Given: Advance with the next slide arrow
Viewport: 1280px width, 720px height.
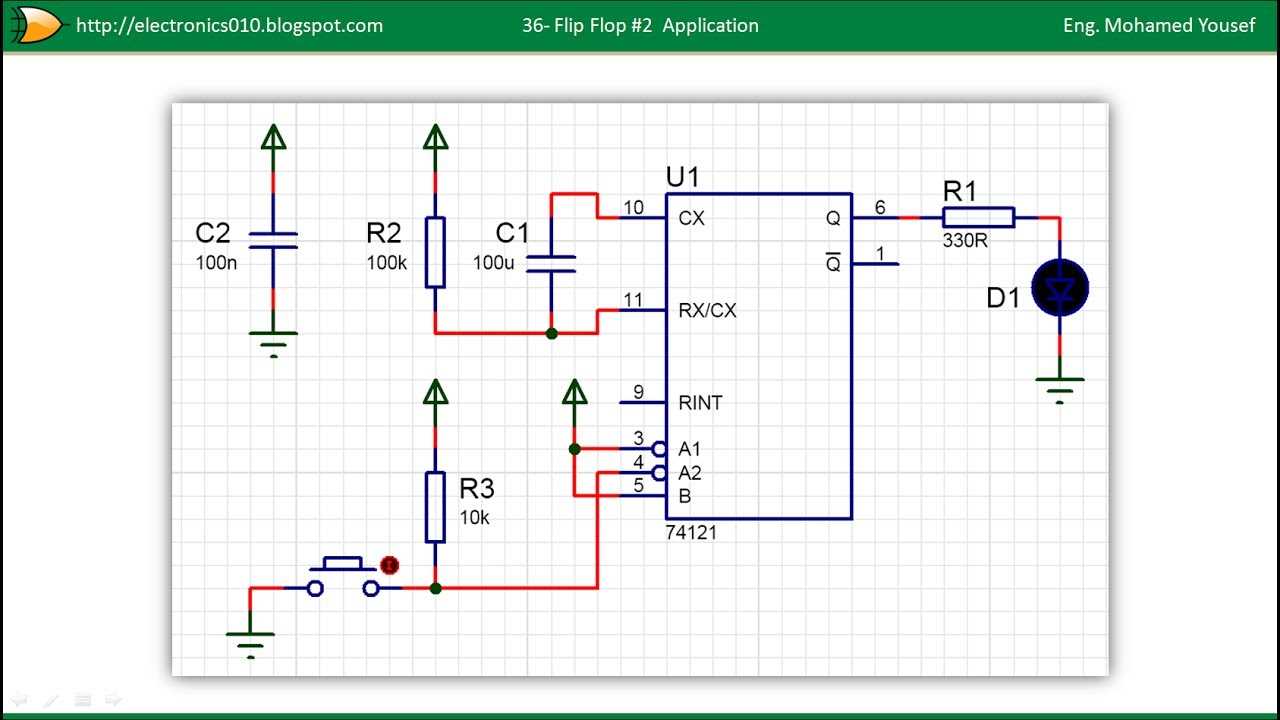Looking at the screenshot, I should click(x=114, y=699).
